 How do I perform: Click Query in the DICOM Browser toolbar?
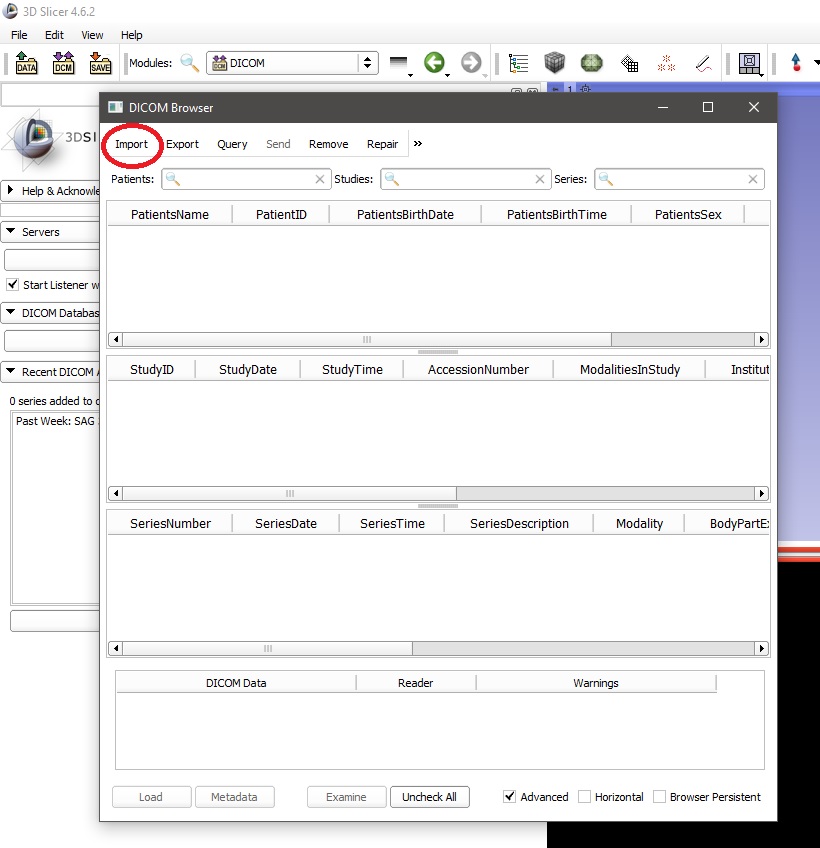point(232,144)
